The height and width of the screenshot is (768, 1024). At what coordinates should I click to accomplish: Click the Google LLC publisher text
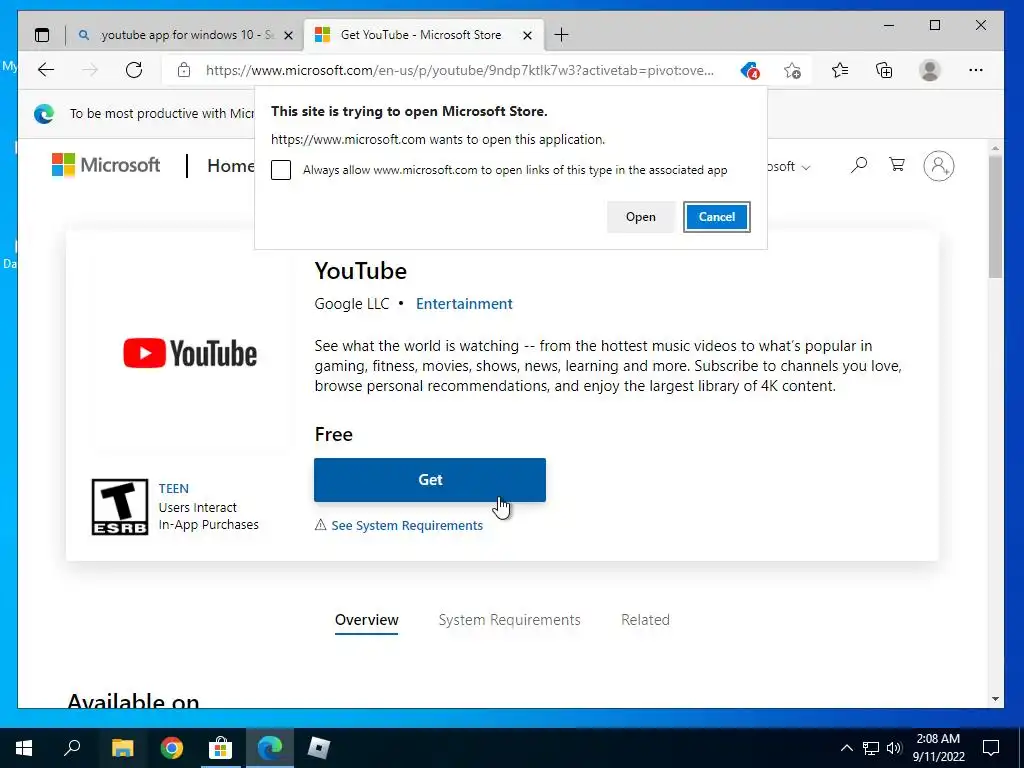351,304
